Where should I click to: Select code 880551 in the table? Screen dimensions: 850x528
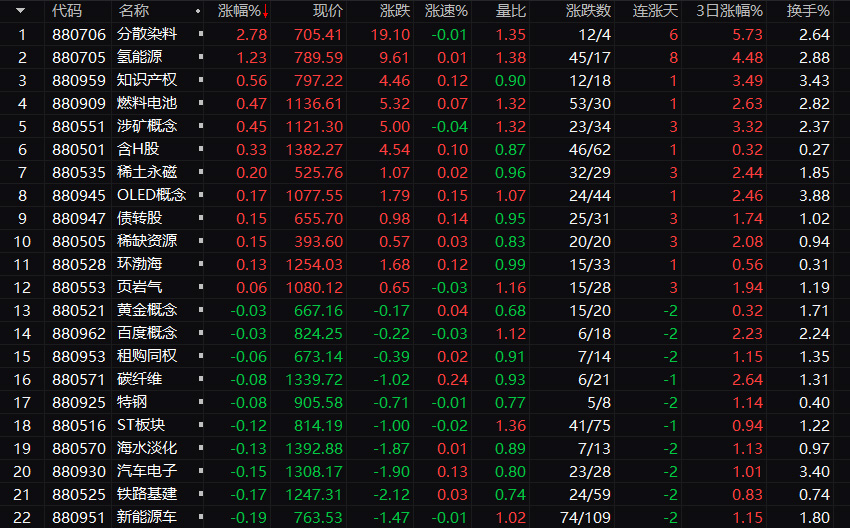[x=79, y=126]
